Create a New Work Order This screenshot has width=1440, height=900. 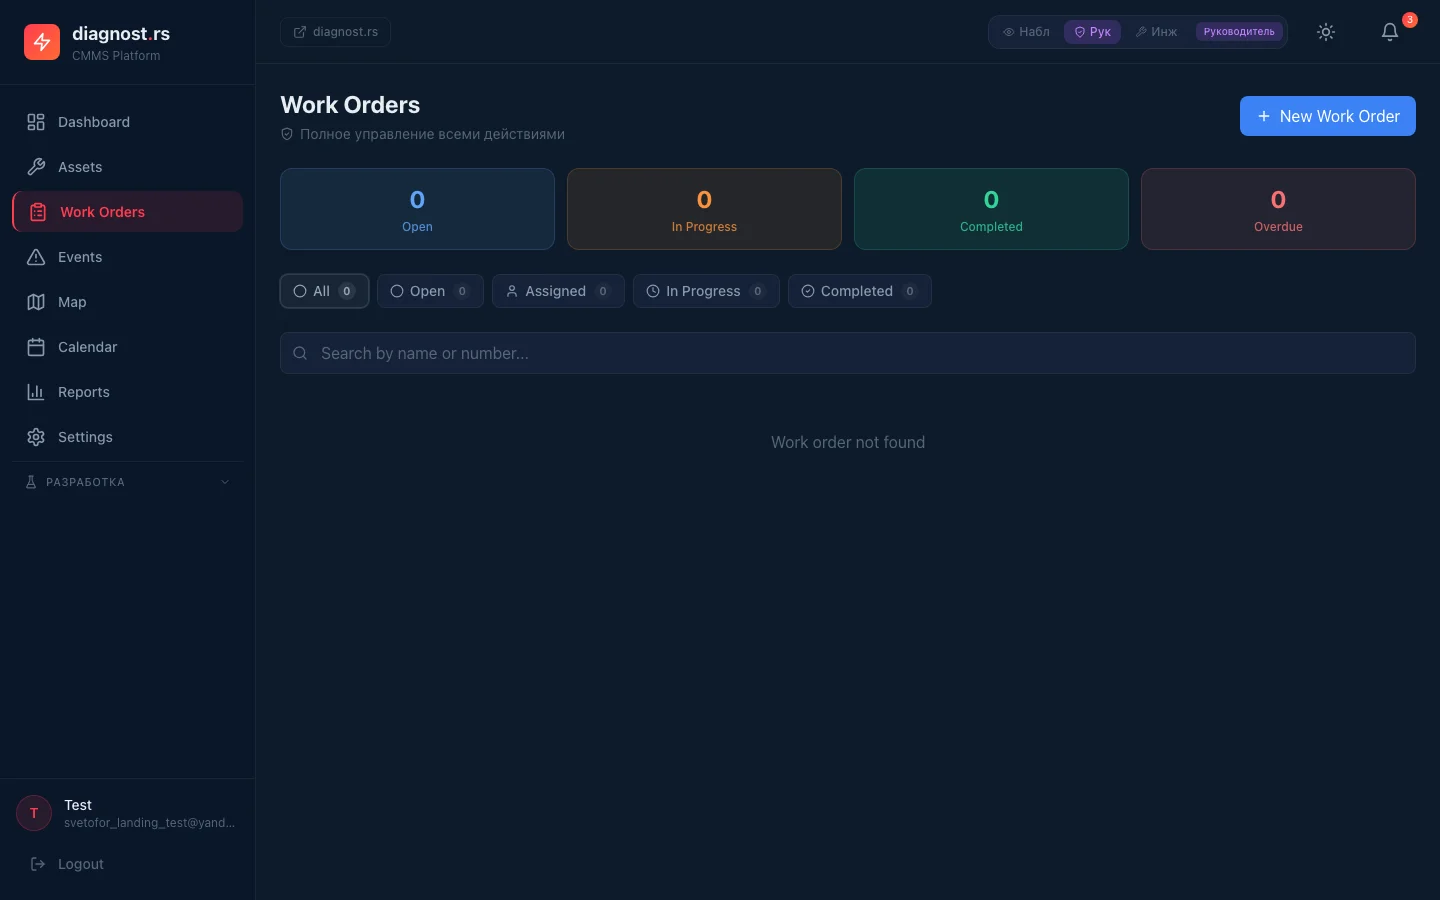click(x=1328, y=116)
